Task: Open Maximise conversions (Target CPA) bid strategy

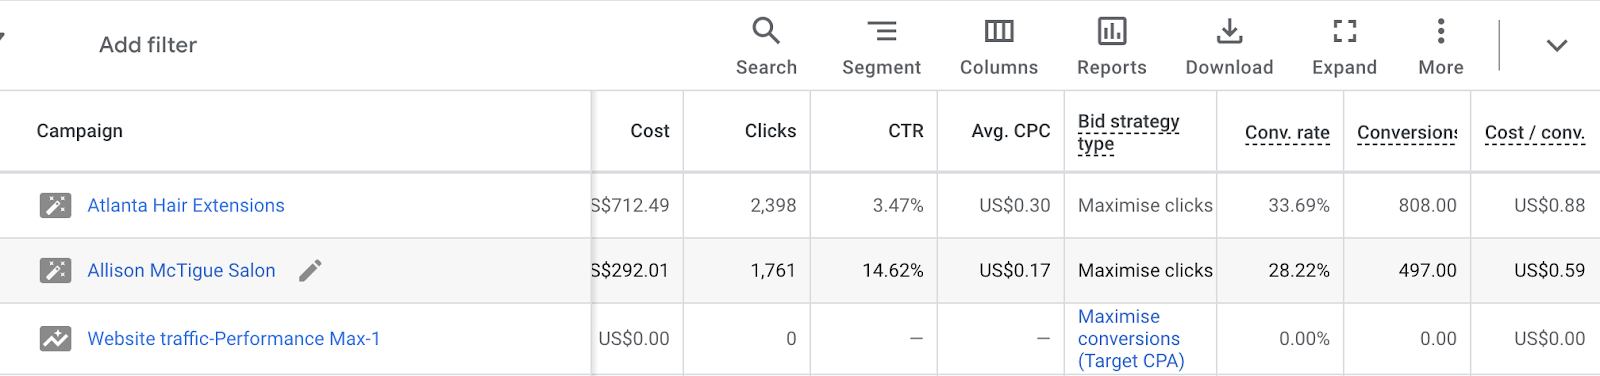Action: 1131,339
